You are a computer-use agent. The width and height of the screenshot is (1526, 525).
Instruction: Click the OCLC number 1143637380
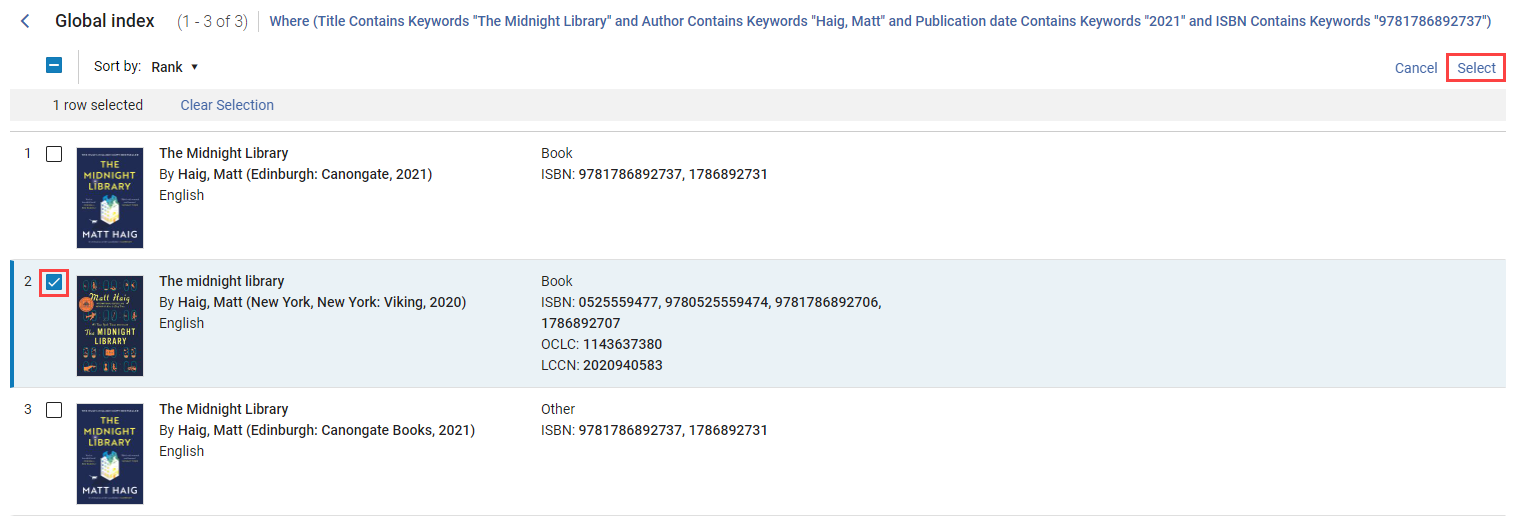(x=622, y=344)
